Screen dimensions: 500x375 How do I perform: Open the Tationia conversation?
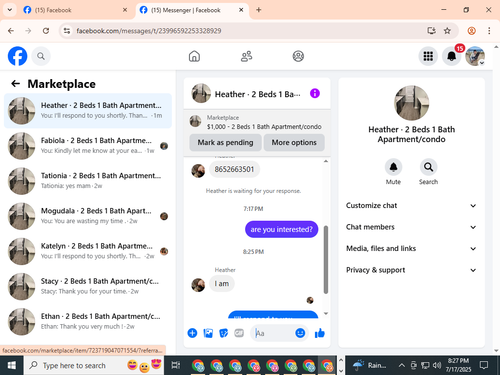(88, 181)
